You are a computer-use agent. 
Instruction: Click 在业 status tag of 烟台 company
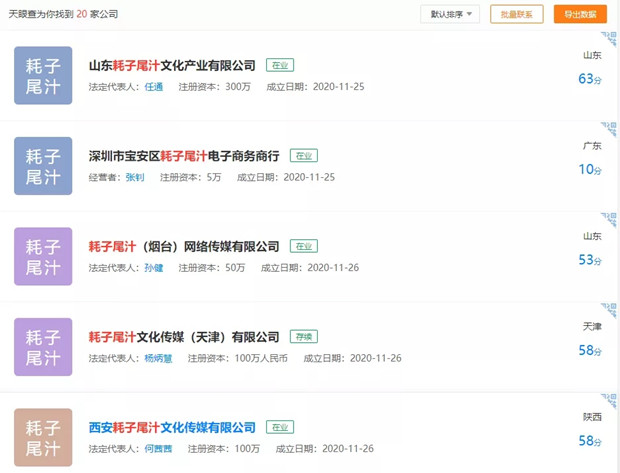point(304,246)
